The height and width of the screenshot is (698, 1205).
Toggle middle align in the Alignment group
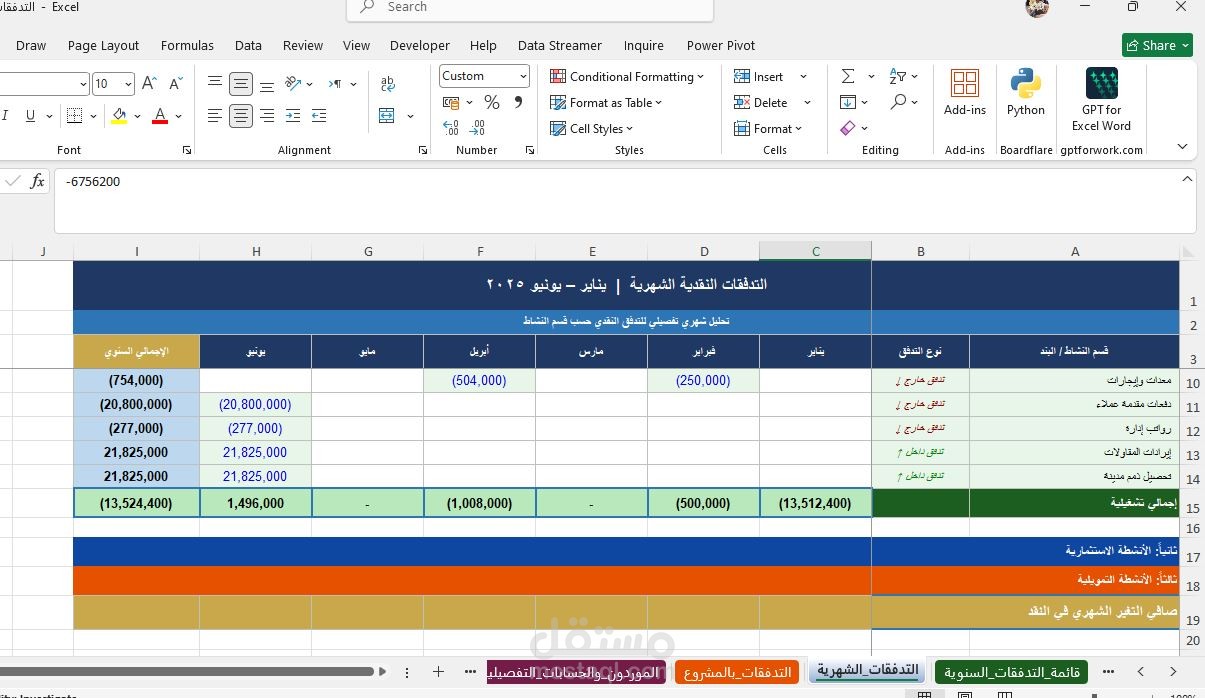pyautogui.click(x=241, y=84)
